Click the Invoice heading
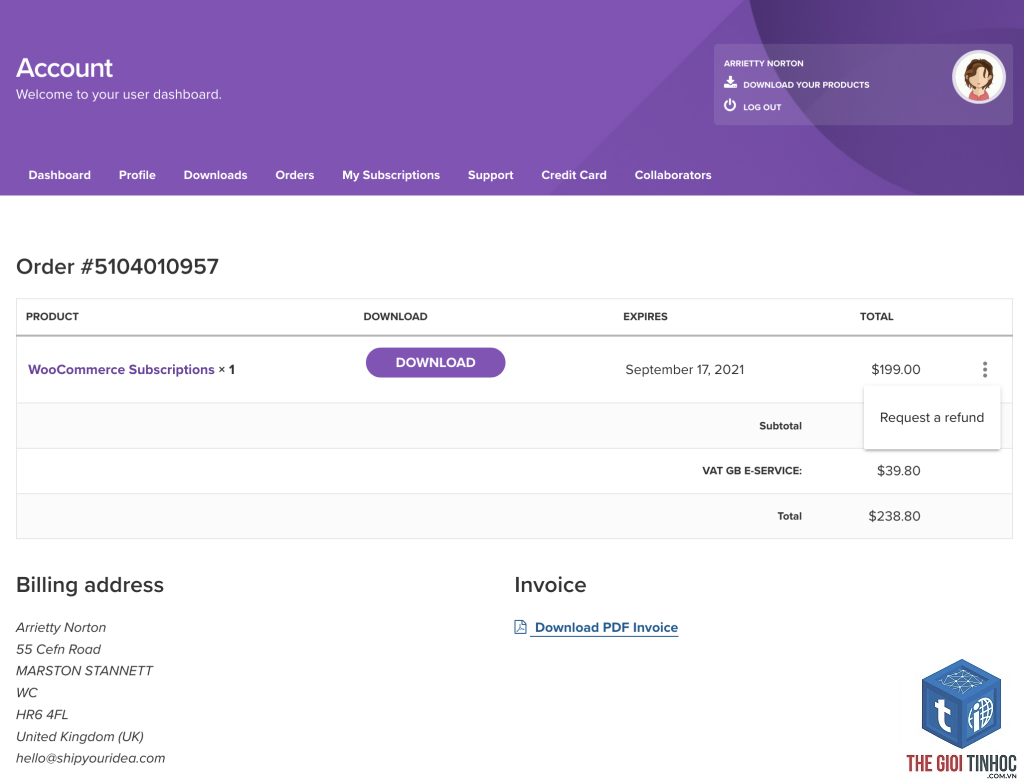 [550, 585]
